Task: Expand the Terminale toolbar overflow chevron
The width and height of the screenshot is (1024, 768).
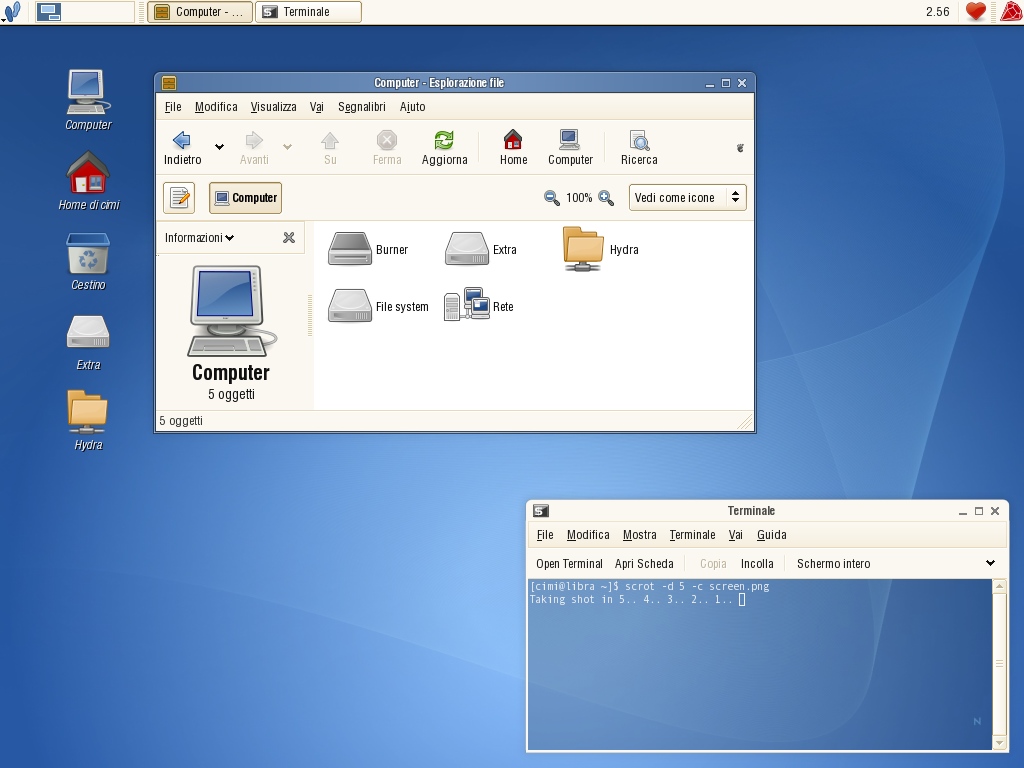Action: (990, 563)
